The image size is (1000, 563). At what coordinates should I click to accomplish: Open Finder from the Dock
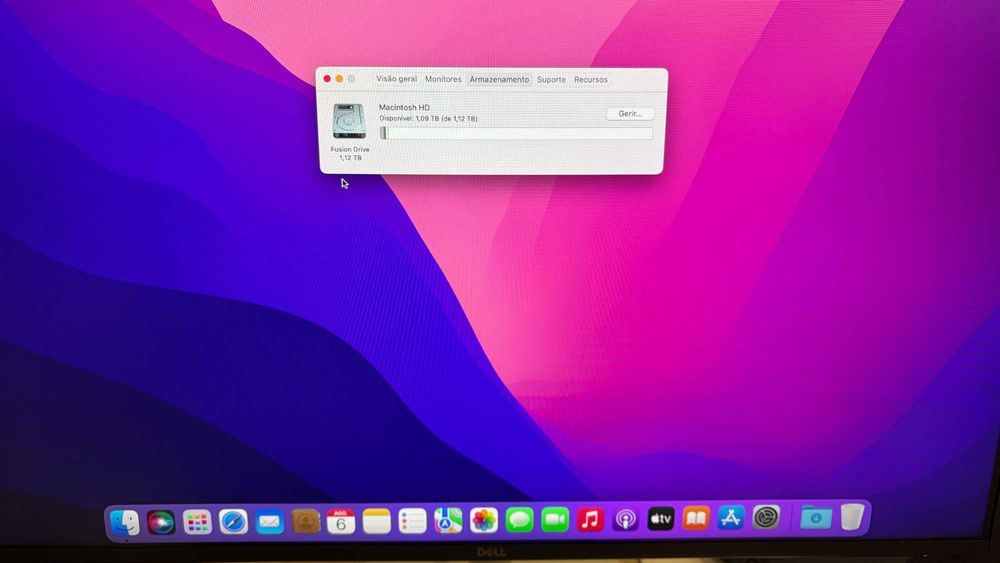pyautogui.click(x=125, y=522)
